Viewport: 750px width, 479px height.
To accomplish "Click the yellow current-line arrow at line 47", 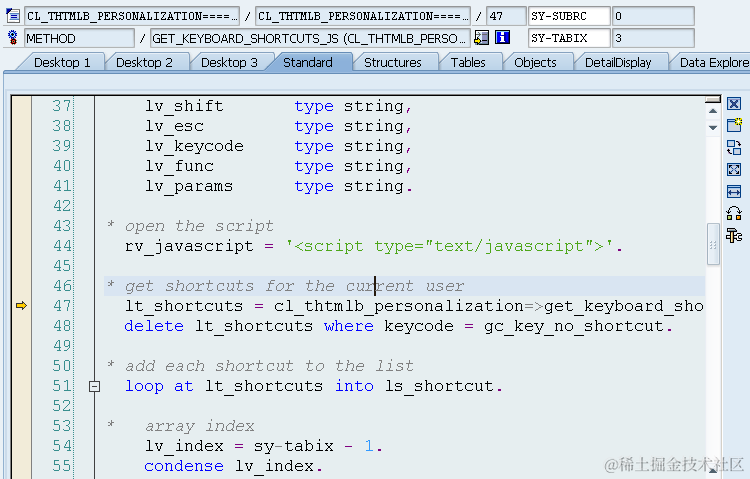I will [21, 305].
